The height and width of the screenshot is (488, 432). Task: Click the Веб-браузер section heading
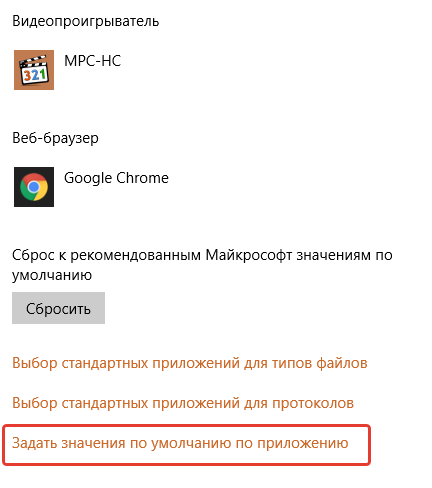click(x=55, y=138)
